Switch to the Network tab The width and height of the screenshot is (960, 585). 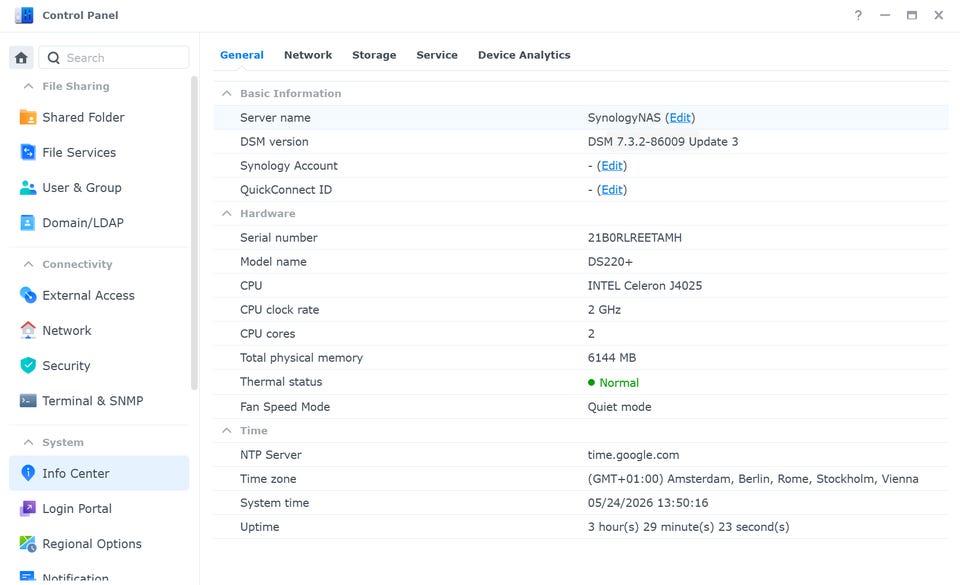pos(308,55)
